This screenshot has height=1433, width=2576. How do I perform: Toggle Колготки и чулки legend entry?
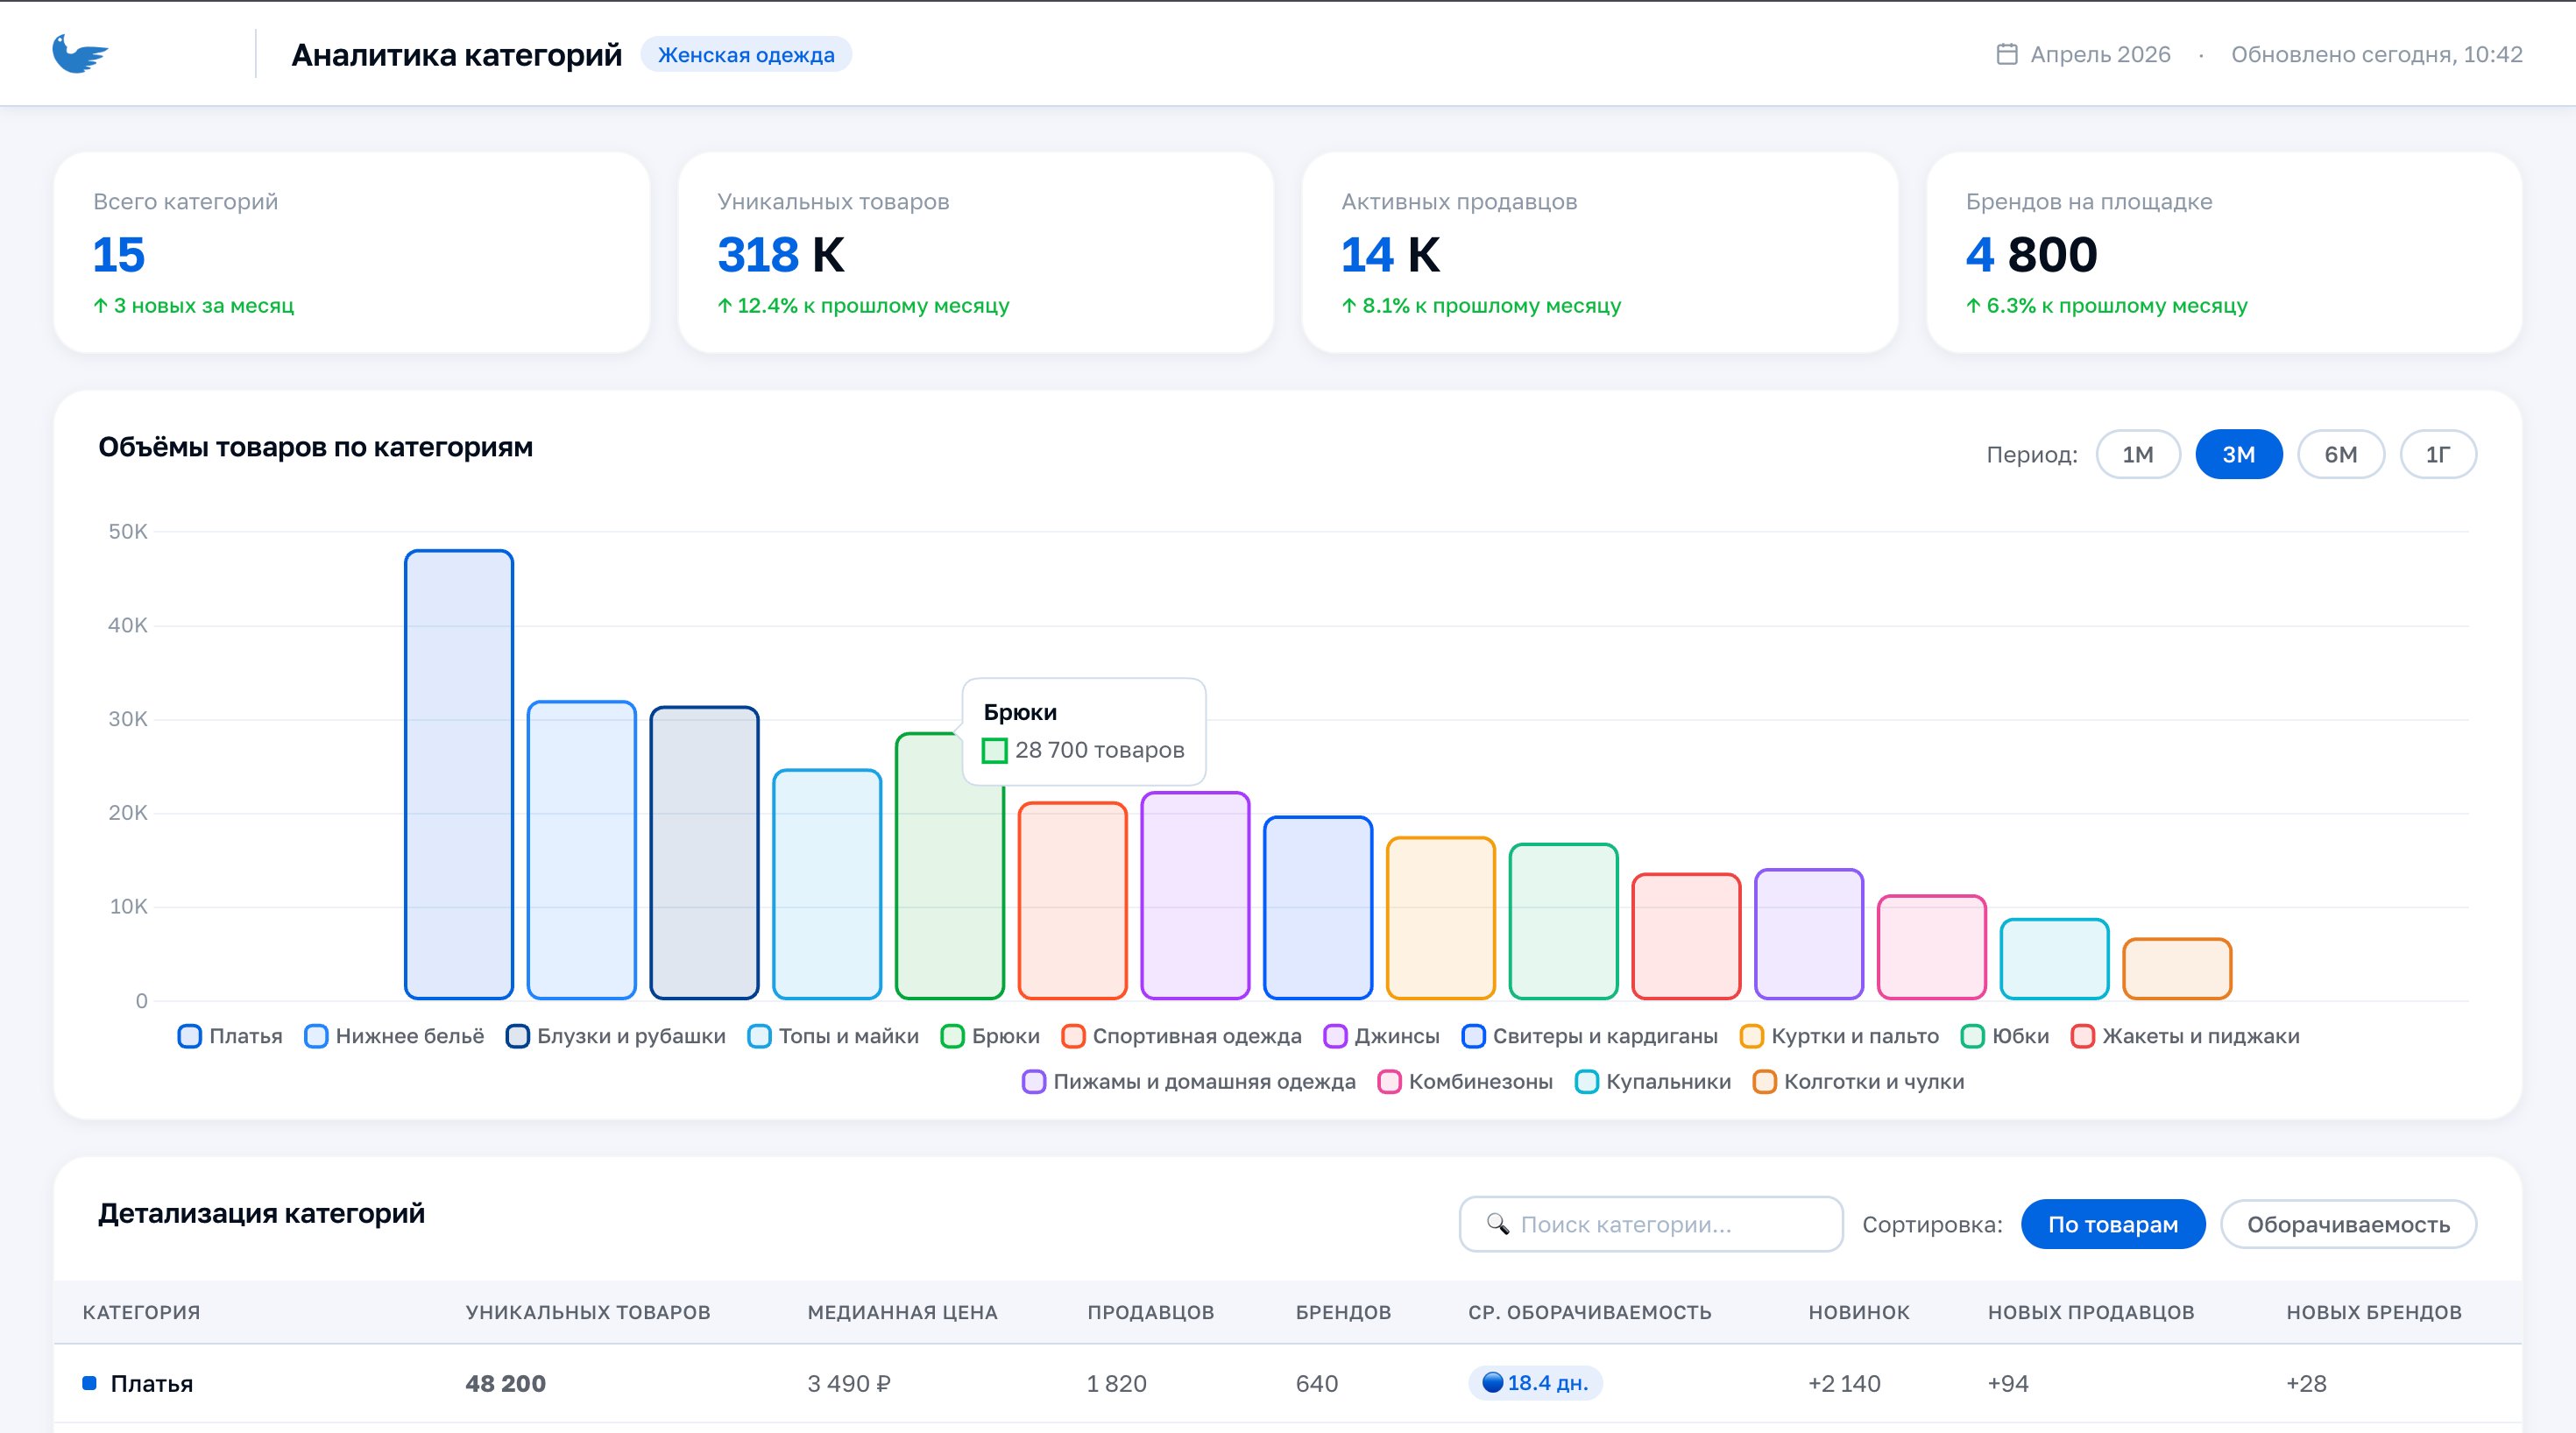coord(1858,1082)
